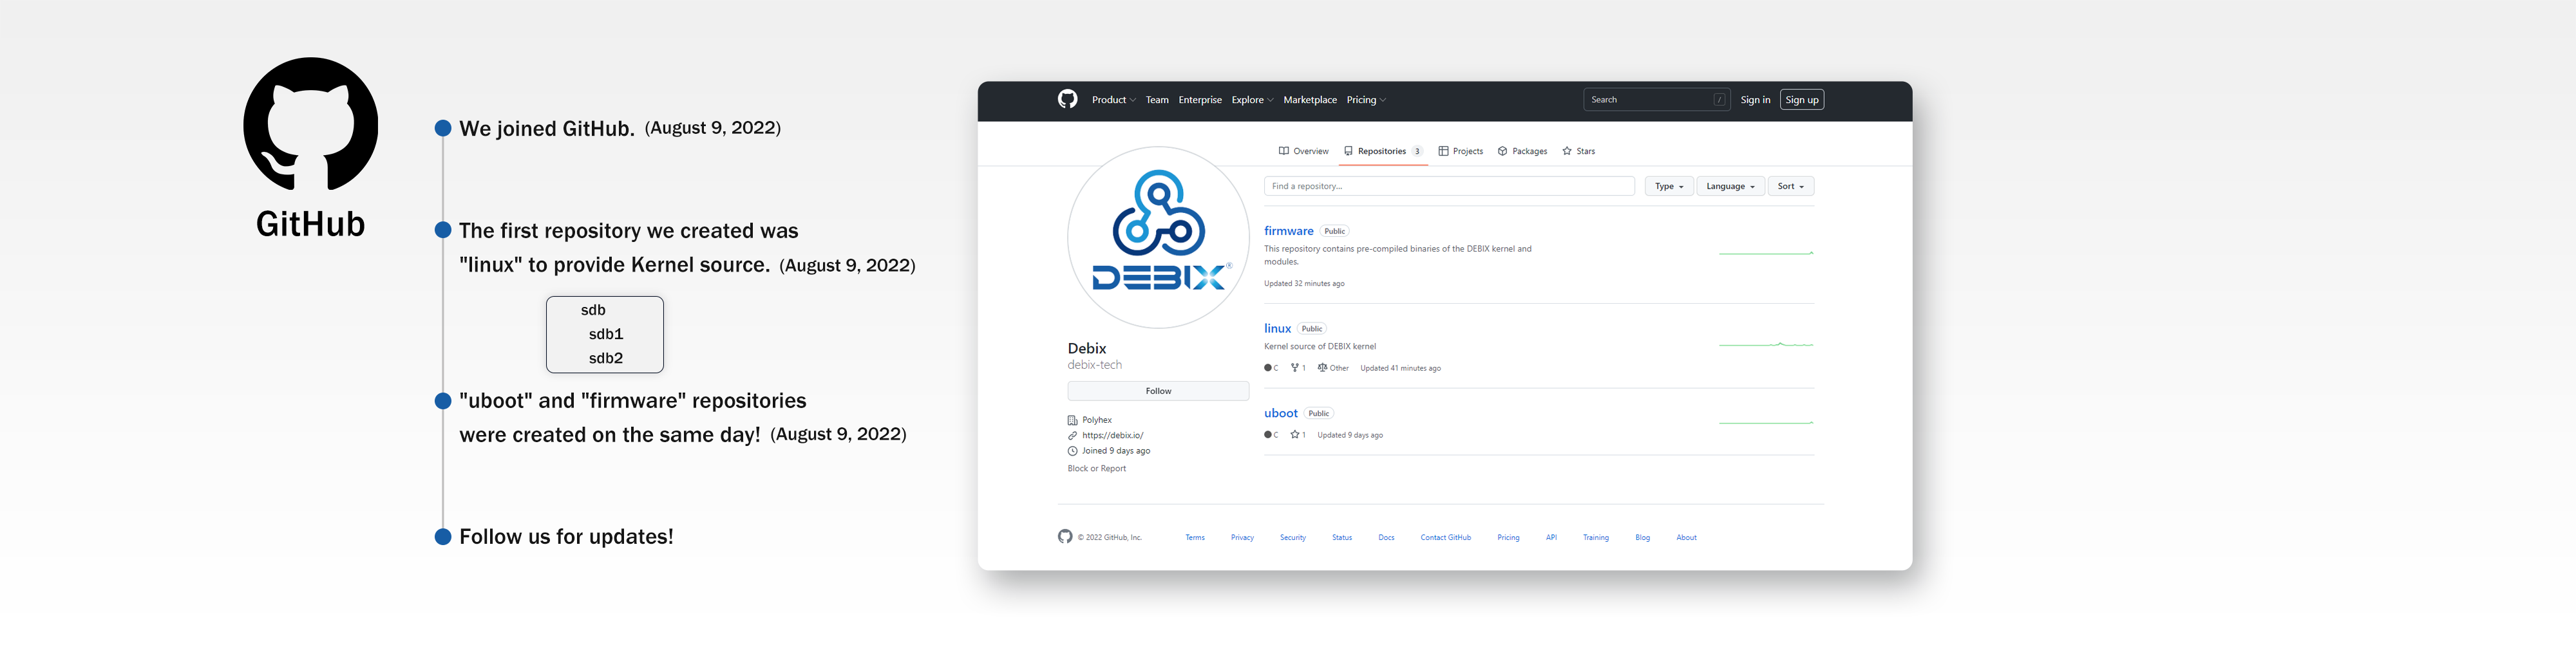
Task: Click the license scale icon Other
Action: click(x=1322, y=368)
